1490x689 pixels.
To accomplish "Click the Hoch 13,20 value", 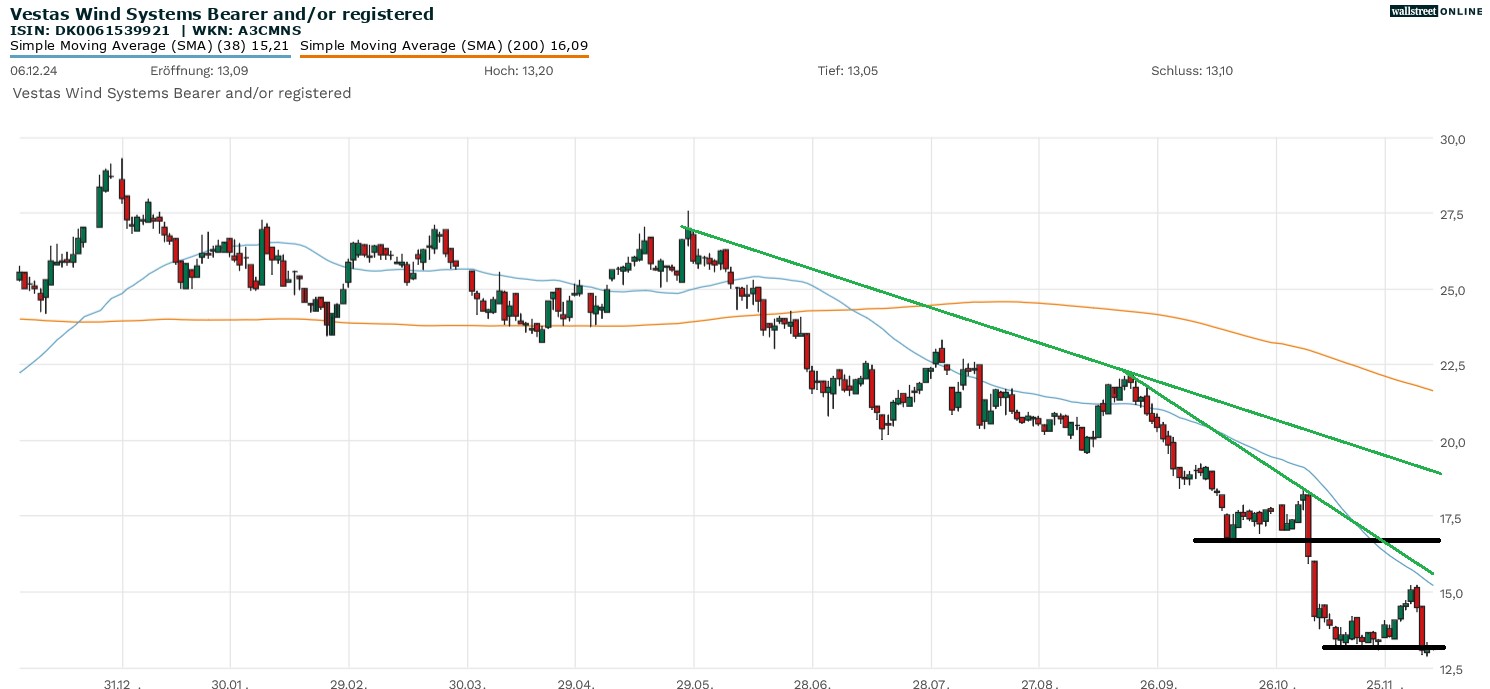I will click(x=517, y=71).
